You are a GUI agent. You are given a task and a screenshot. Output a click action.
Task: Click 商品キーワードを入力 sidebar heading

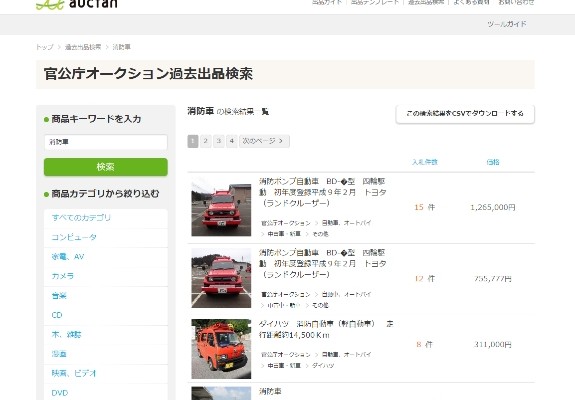(x=96, y=119)
